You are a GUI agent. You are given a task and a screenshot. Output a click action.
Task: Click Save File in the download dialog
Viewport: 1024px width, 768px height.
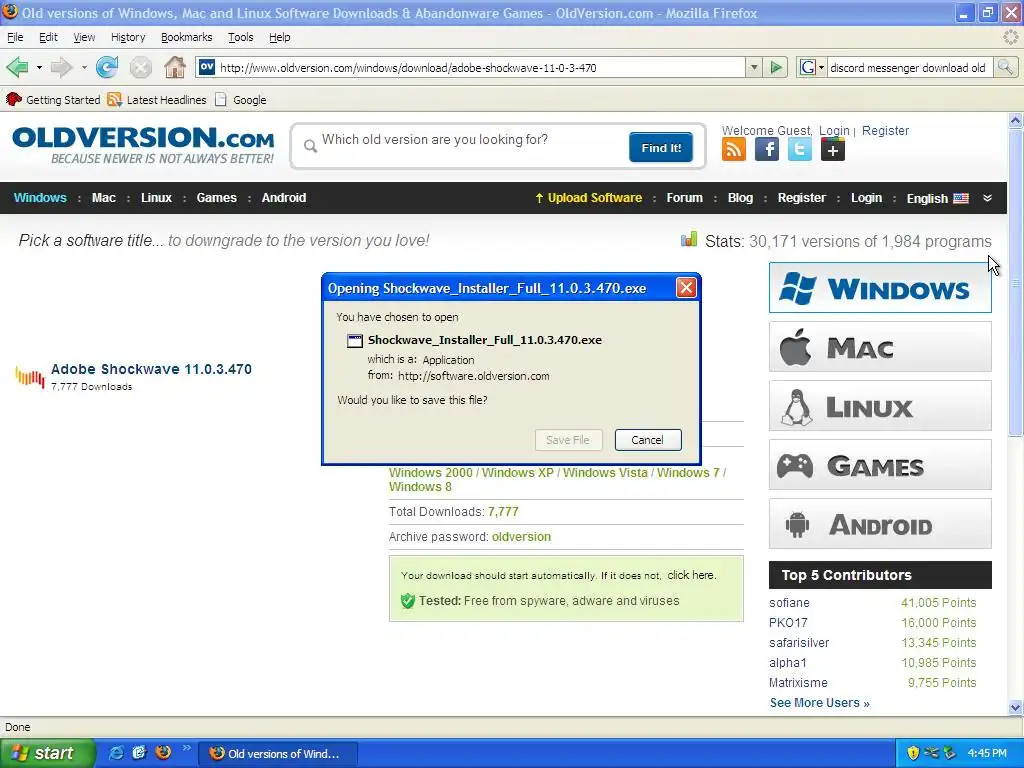(568, 440)
